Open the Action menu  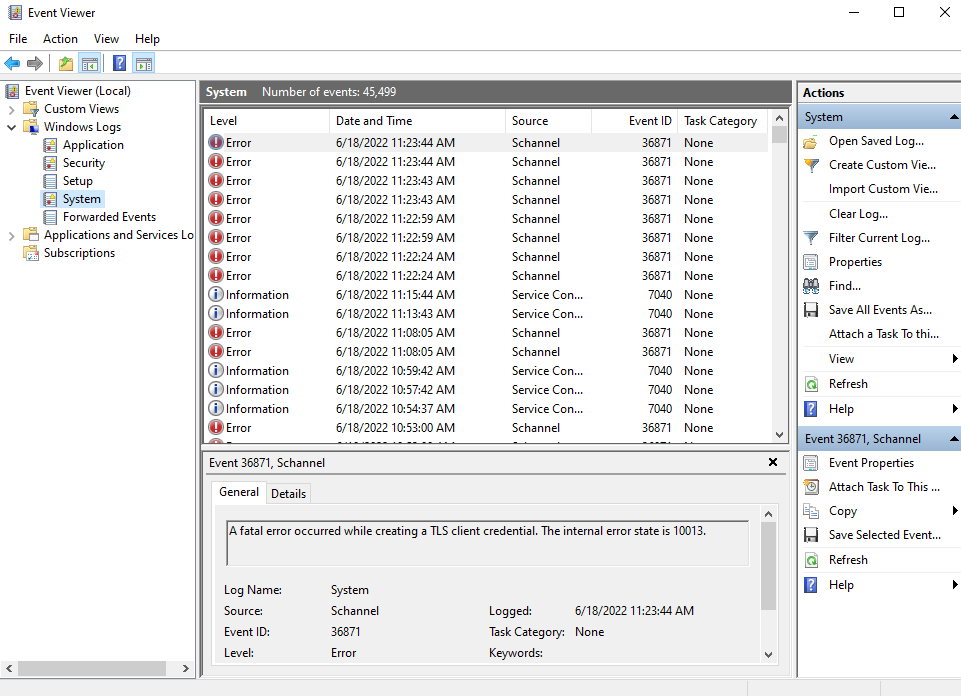(x=60, y=39)
